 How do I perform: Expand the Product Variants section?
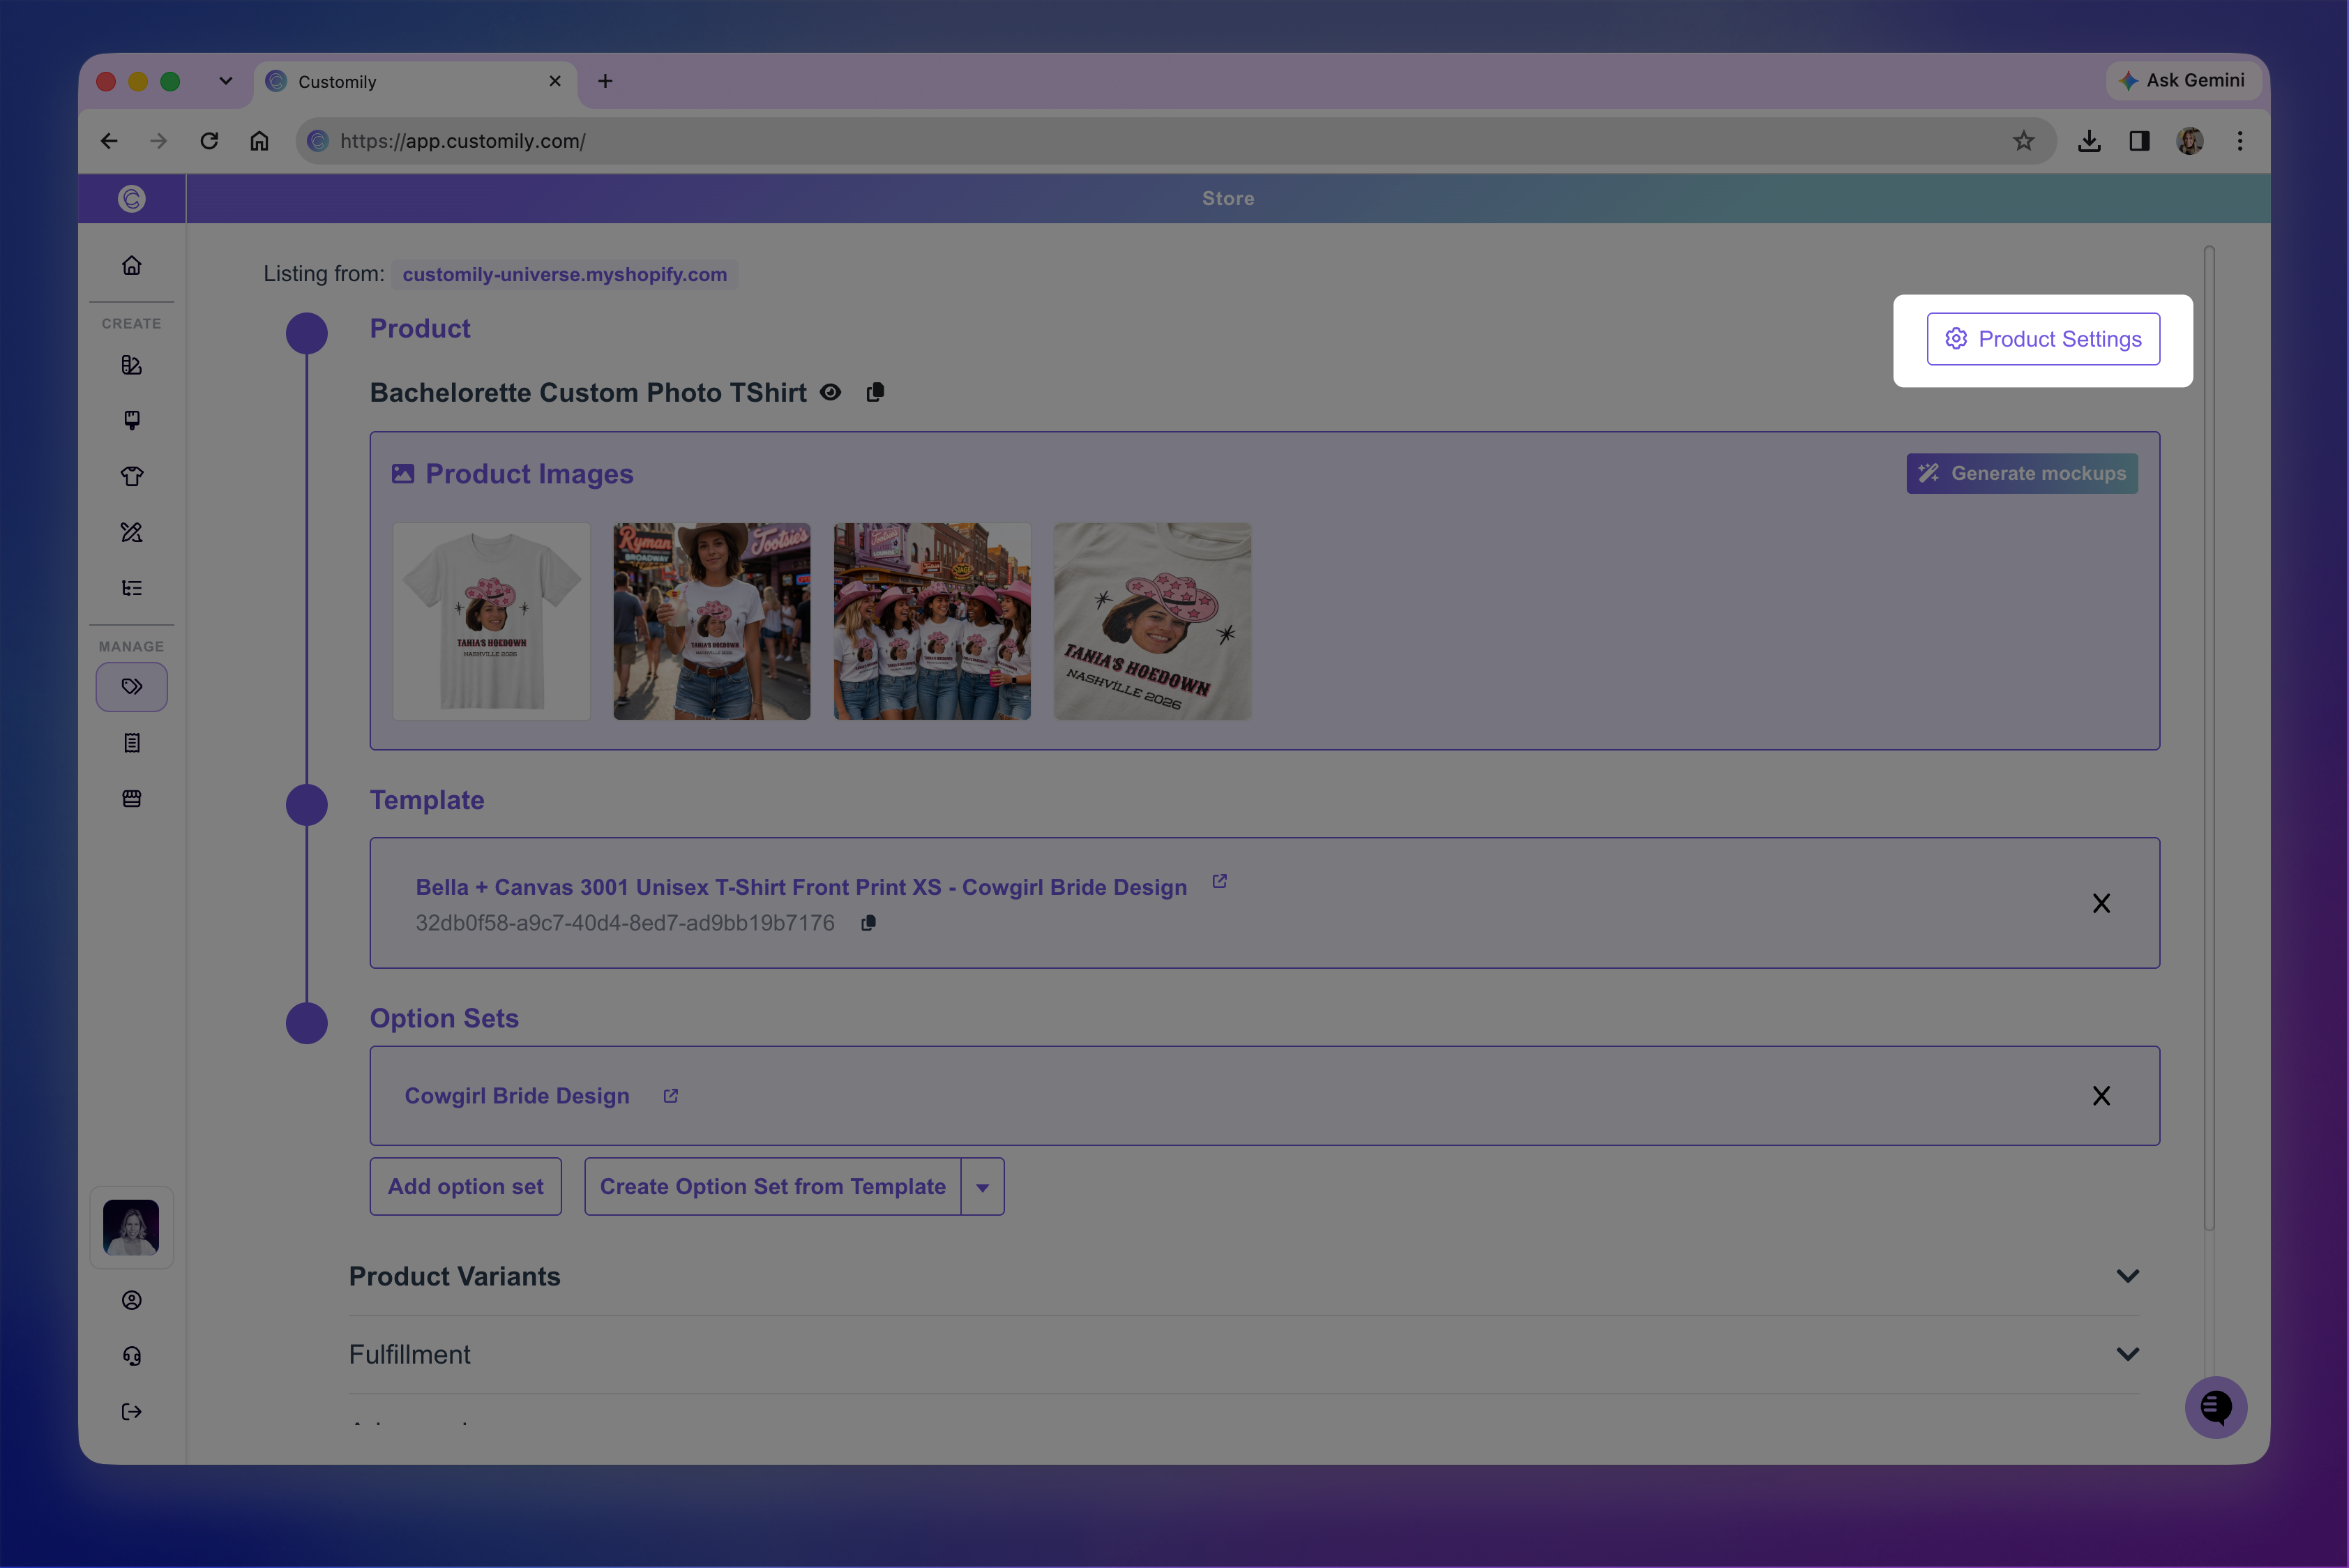coord(2127,1276)
